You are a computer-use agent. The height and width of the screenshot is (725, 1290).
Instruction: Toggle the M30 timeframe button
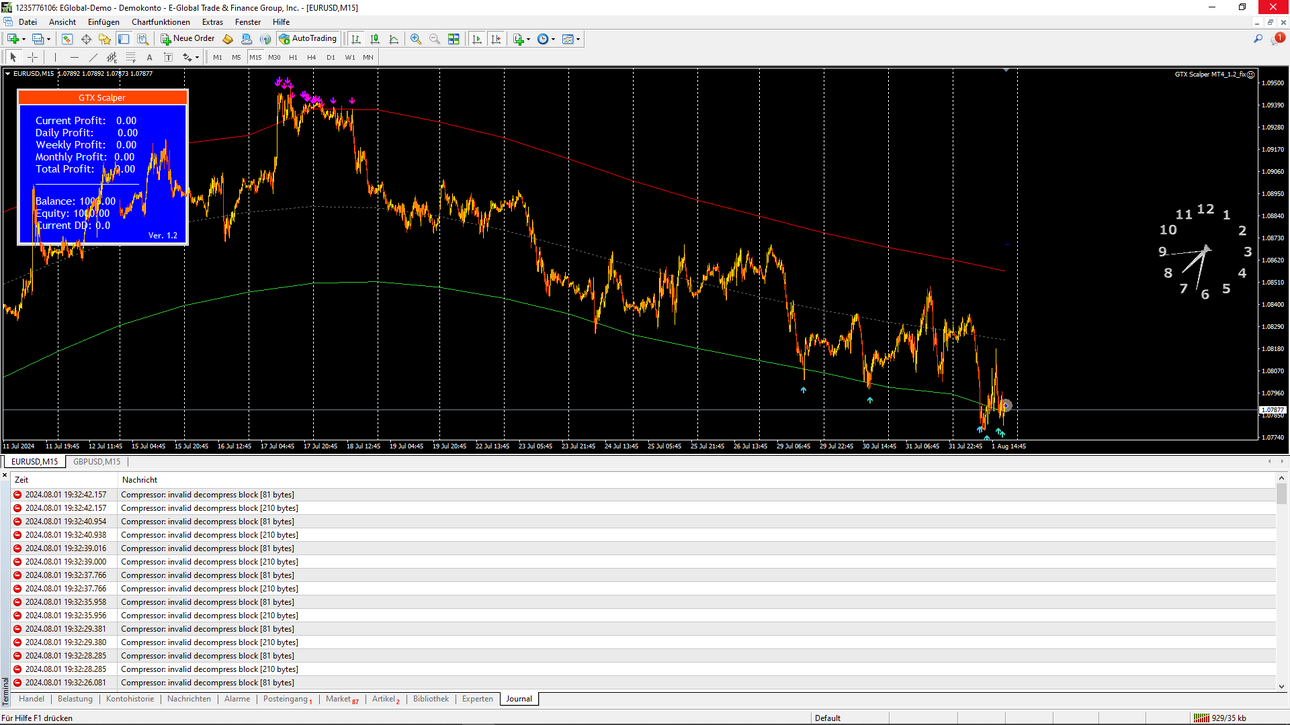[274, 58]
